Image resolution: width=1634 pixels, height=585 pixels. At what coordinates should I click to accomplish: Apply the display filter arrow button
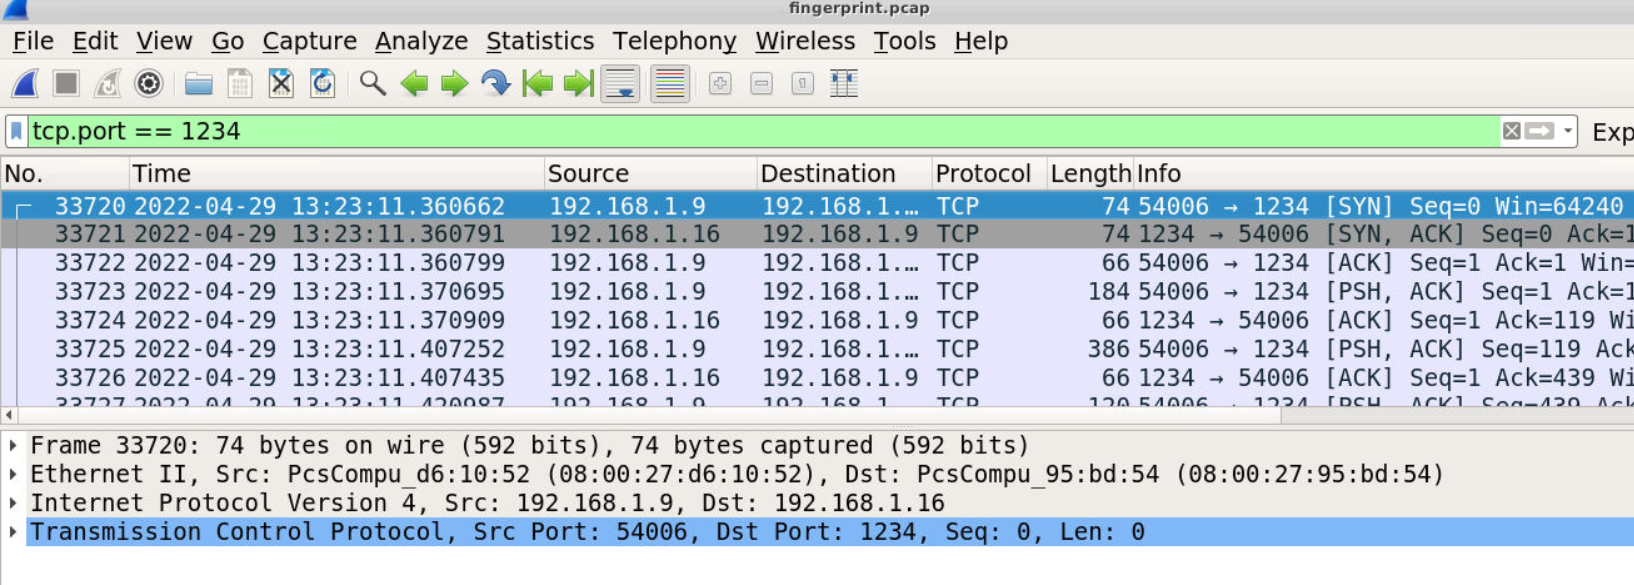tap(1540, 131)
